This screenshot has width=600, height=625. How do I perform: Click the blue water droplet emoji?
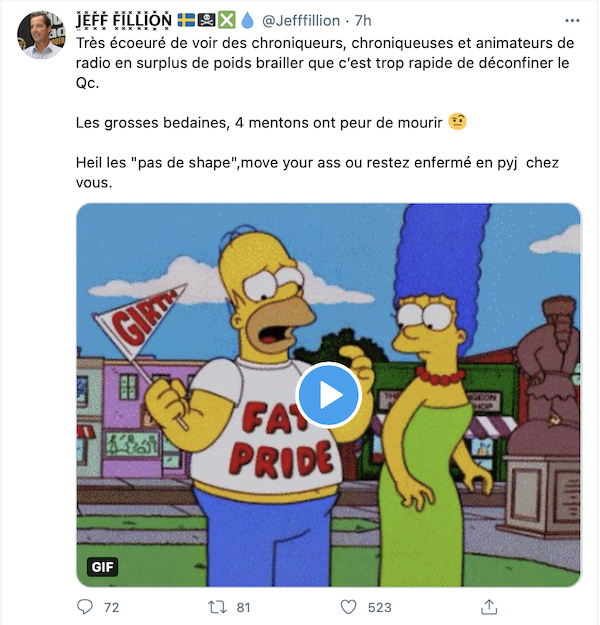(x=248, y=20)
